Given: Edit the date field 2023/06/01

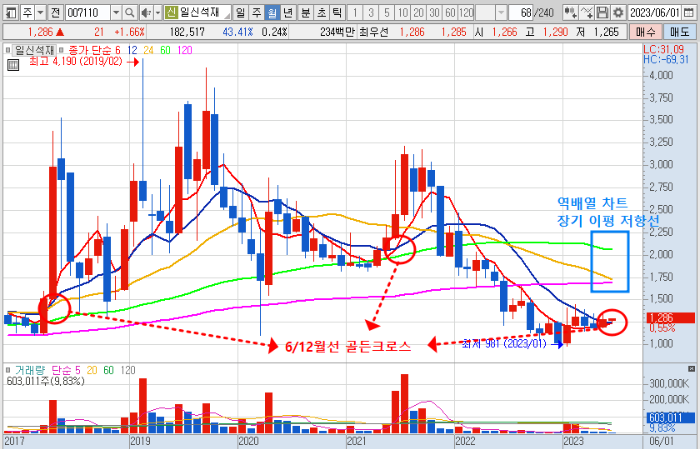Looking at the screenshot, I should click(x=655, y=12).
